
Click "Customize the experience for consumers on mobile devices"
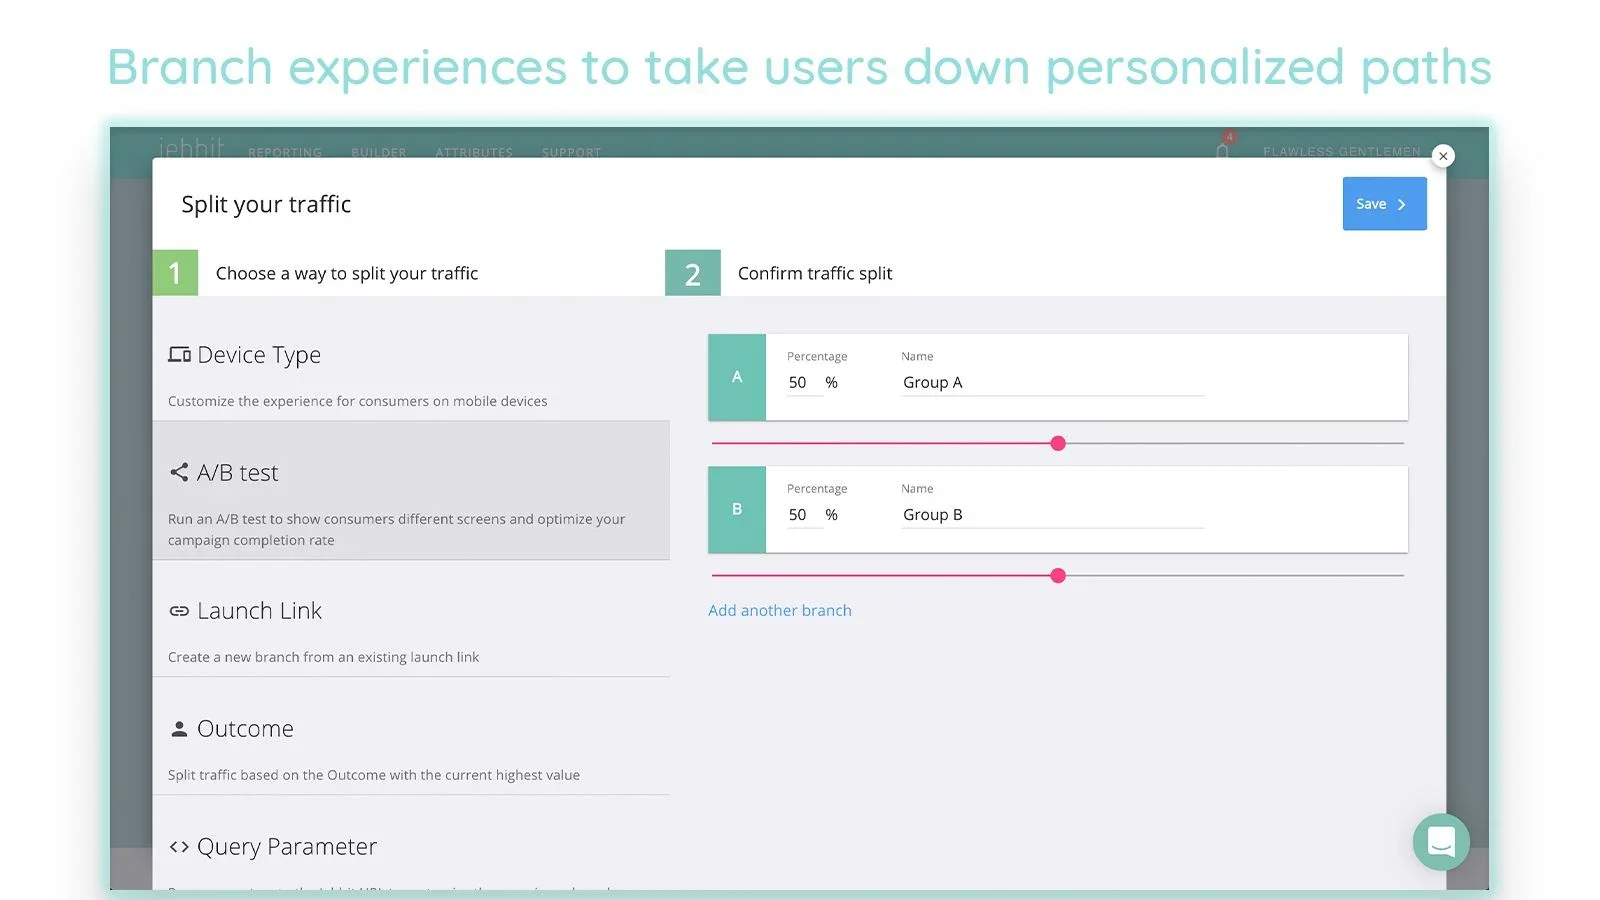click(x=358, y=401)
